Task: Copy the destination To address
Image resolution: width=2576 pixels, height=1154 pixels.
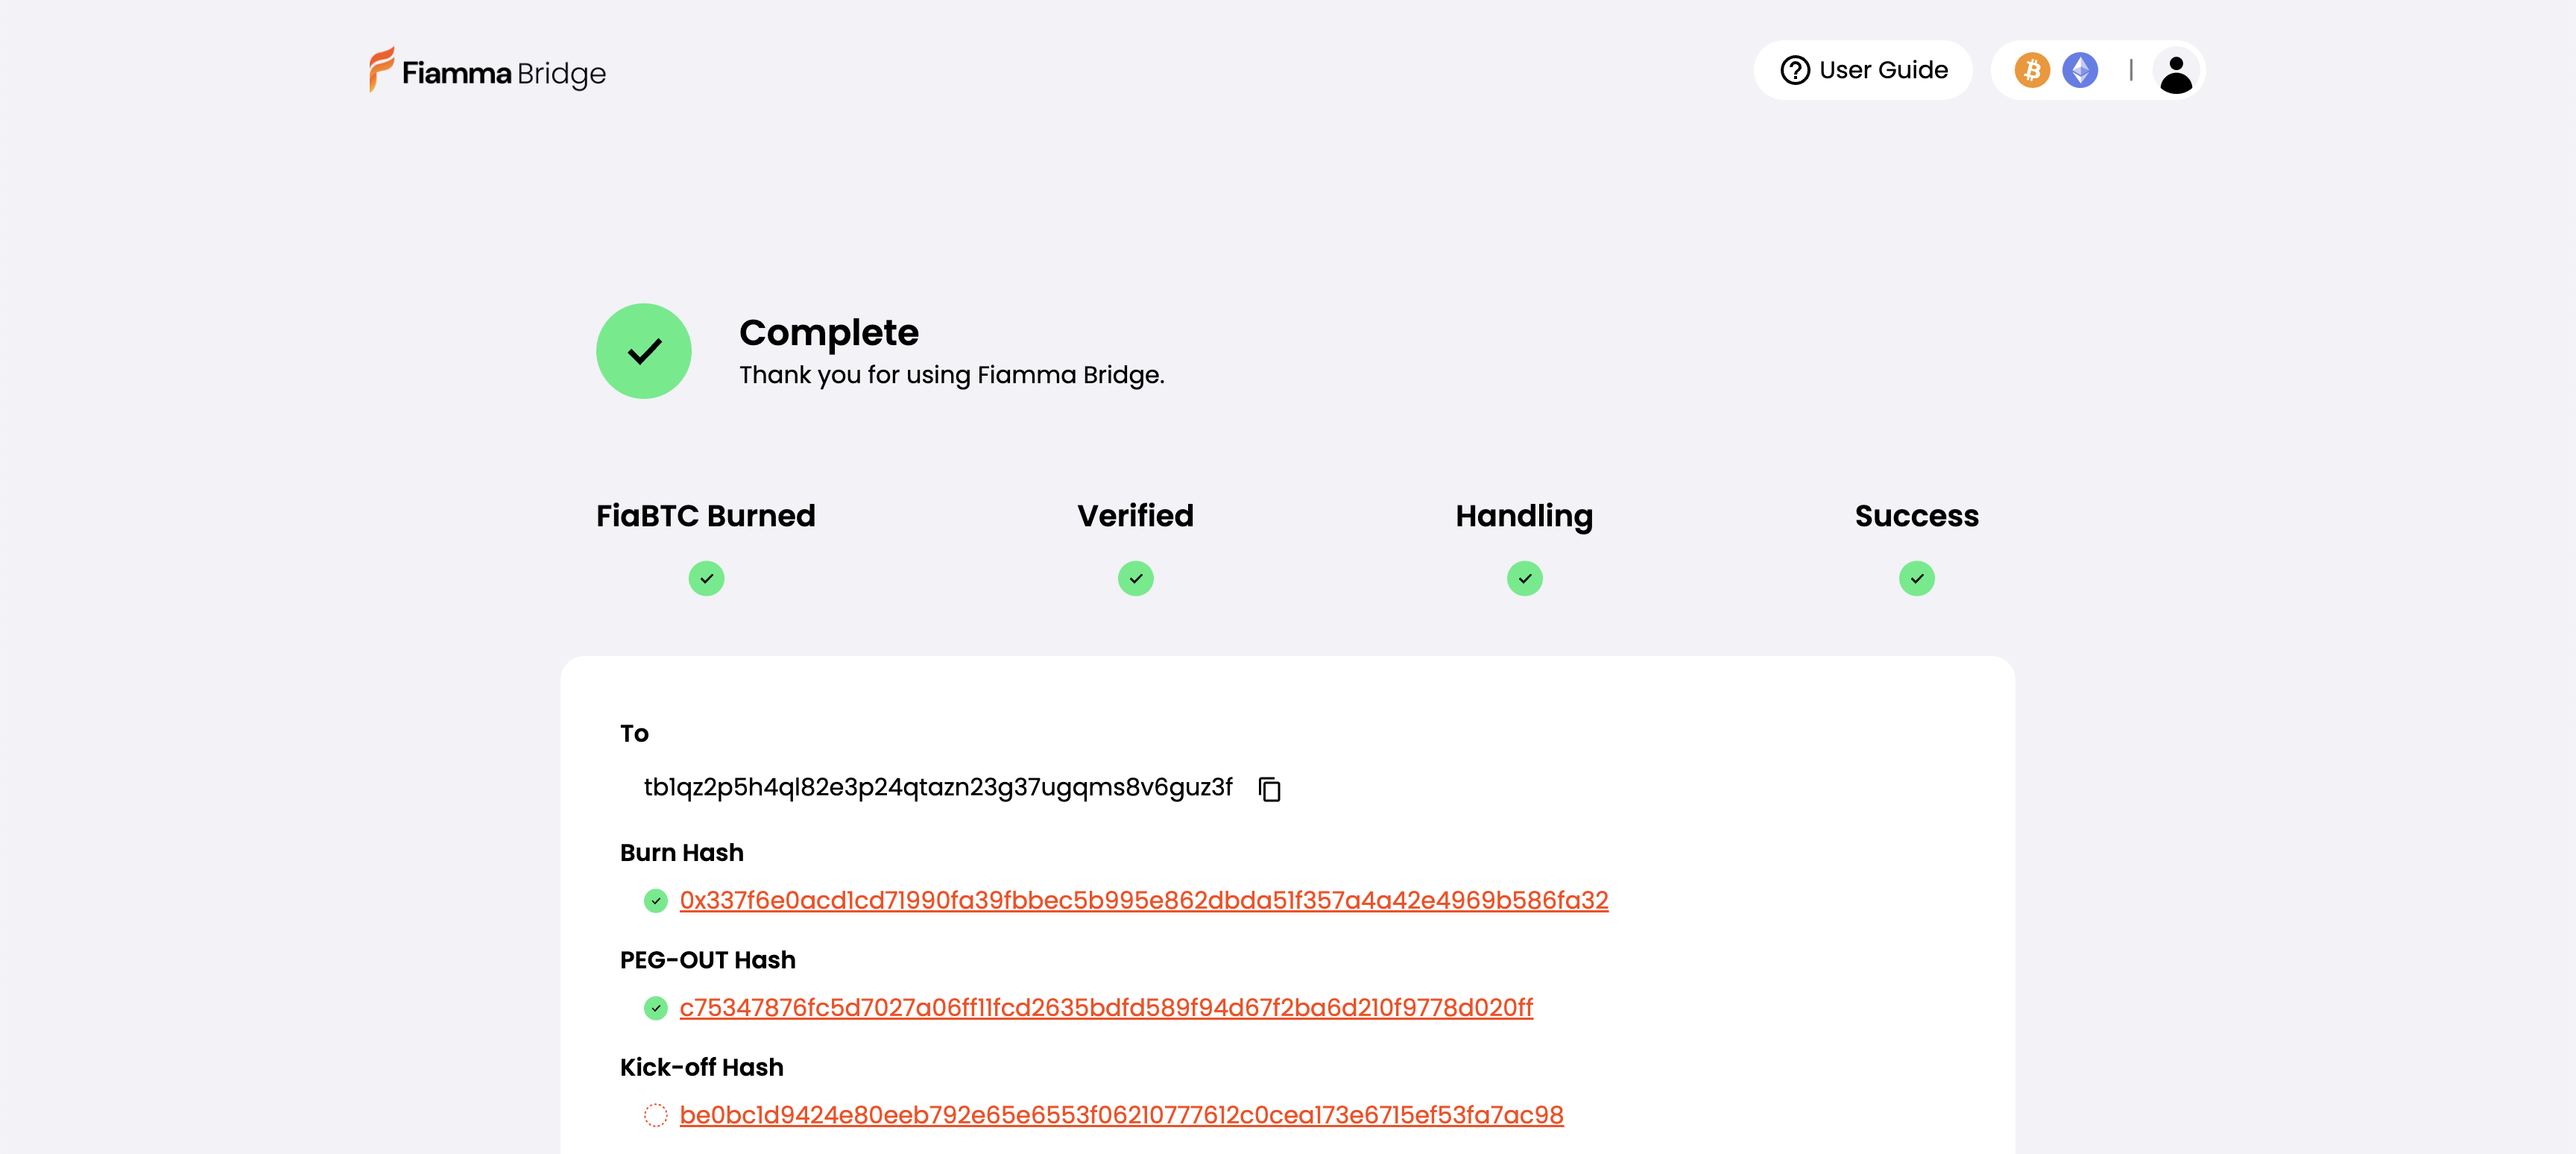Action: [x=1269, y=788]
